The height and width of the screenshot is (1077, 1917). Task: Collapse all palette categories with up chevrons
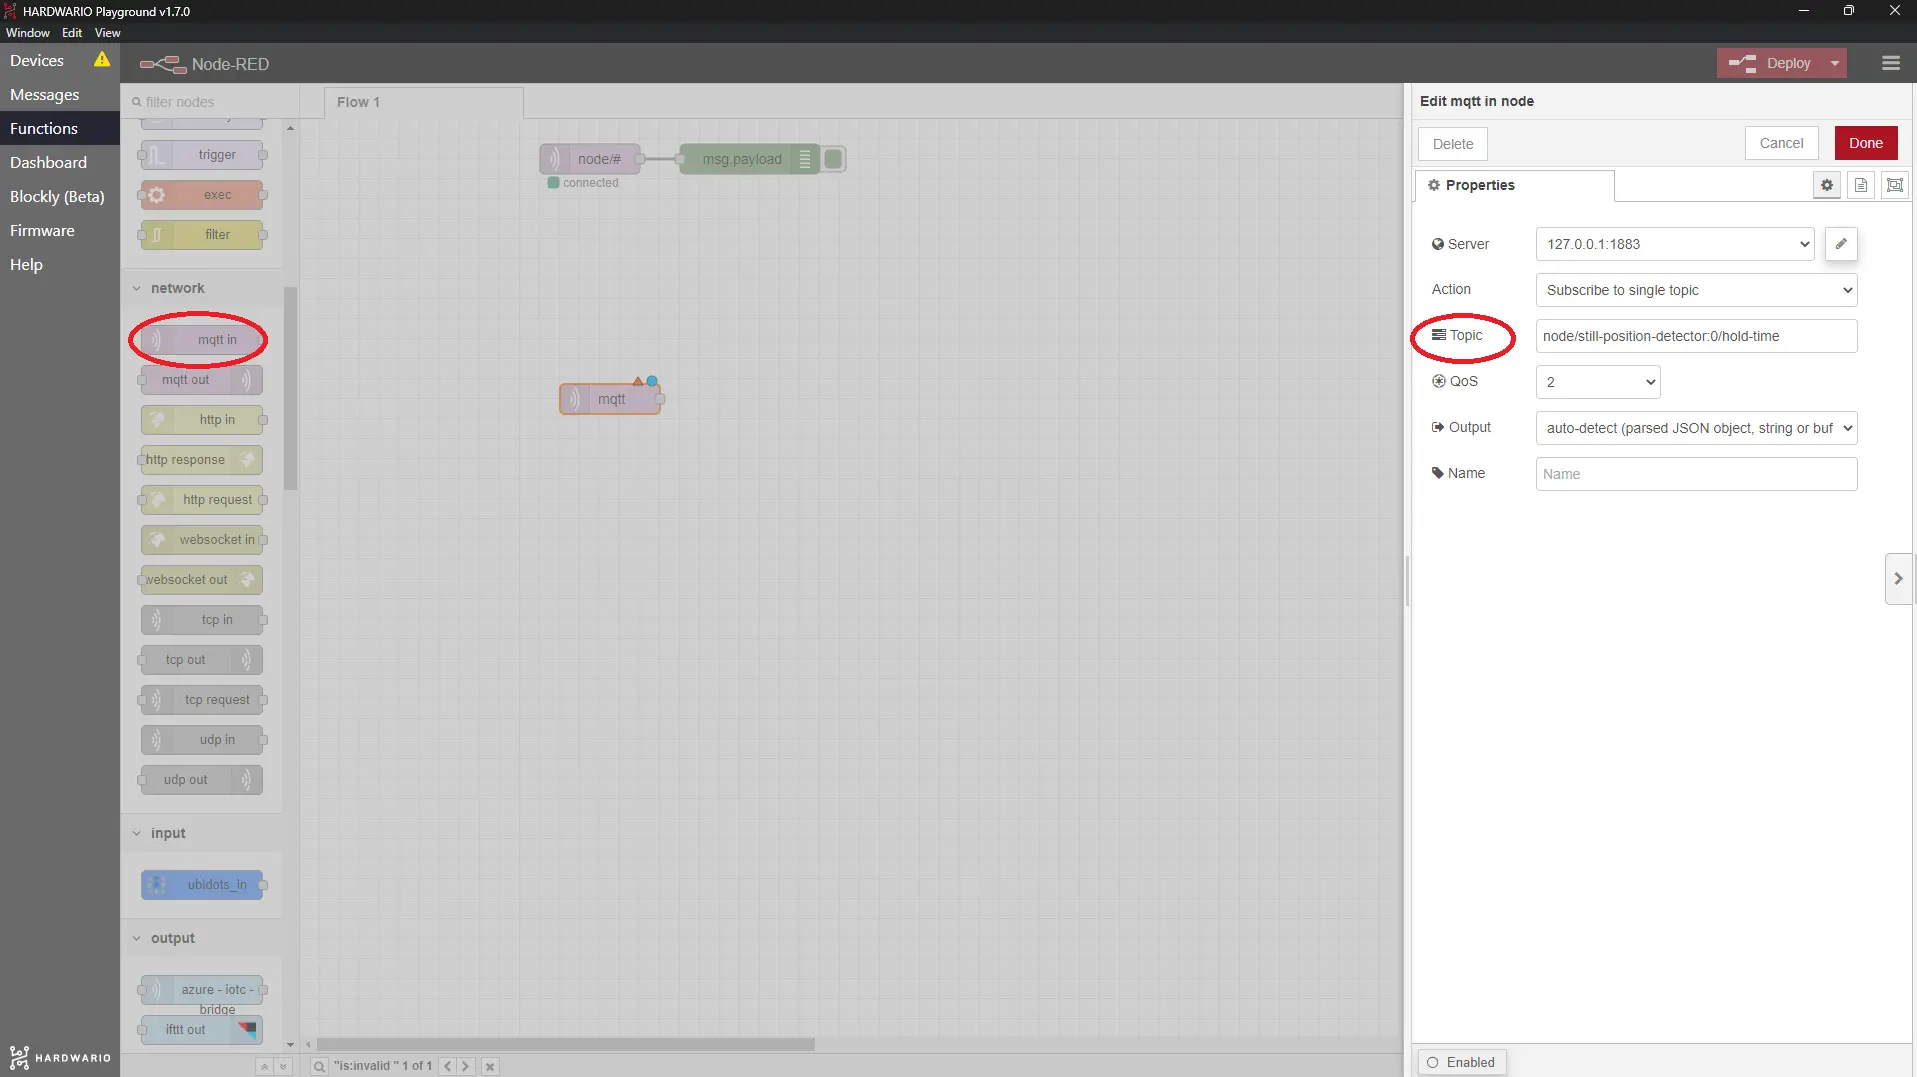(x=264, y=1067)
